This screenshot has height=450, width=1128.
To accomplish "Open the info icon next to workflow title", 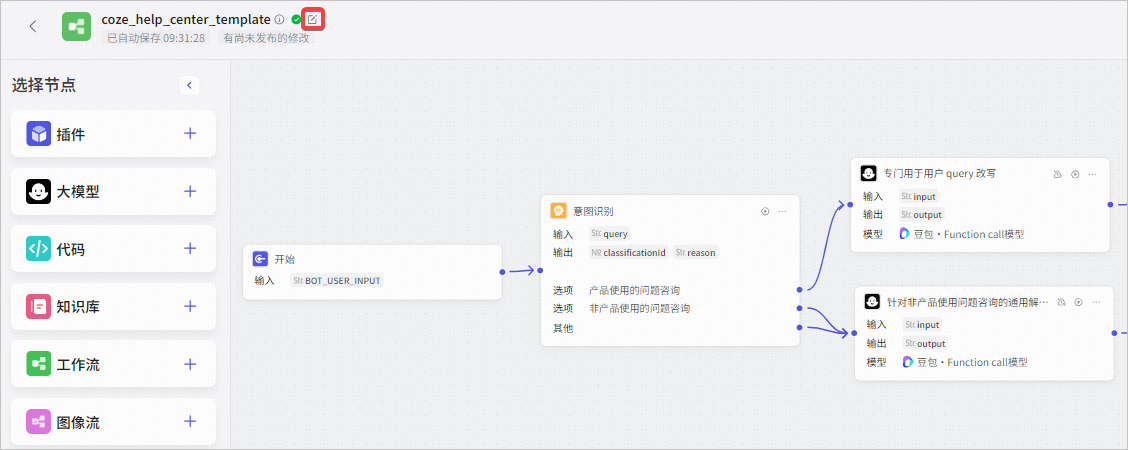I will [280, 19].
